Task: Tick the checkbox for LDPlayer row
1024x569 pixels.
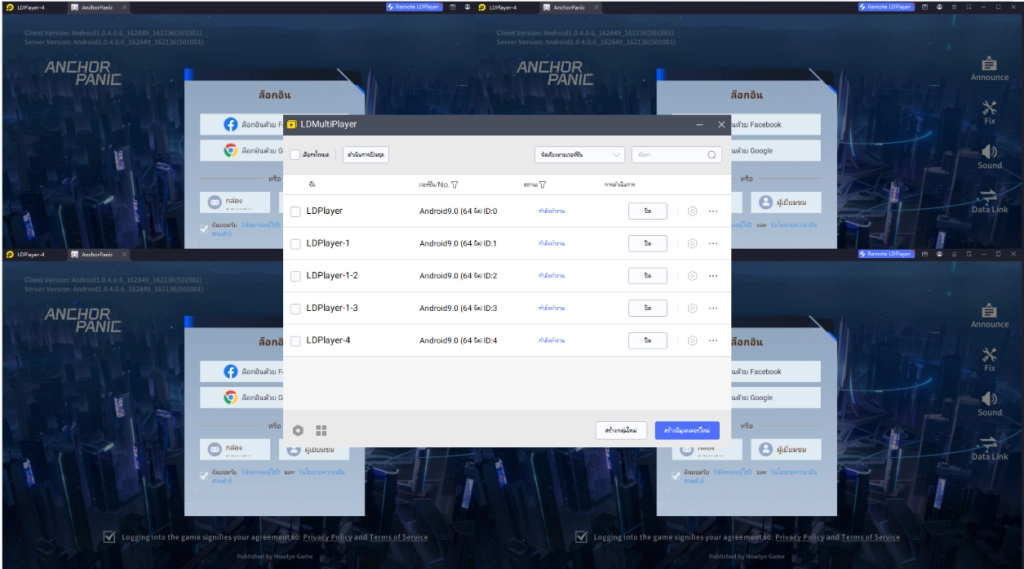Action: pos(295,212)
